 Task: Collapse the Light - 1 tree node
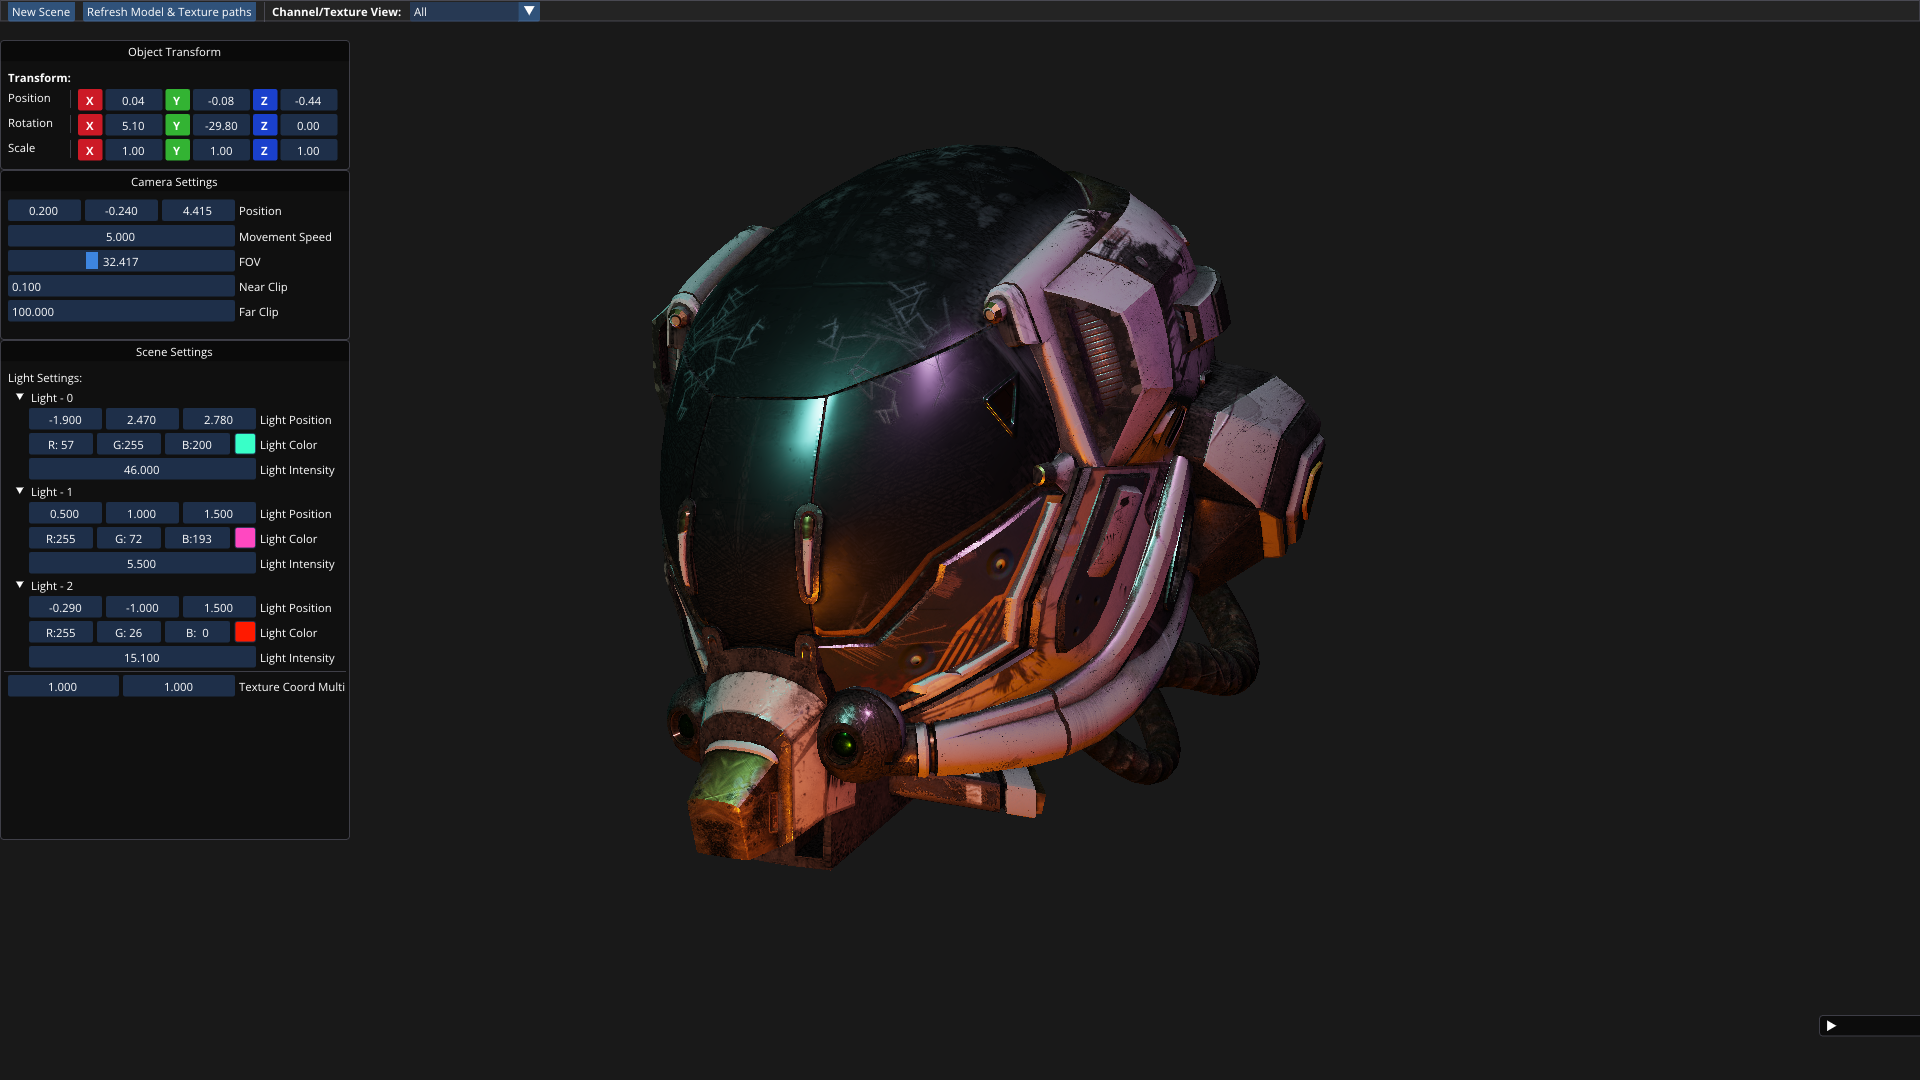point(20,491)
